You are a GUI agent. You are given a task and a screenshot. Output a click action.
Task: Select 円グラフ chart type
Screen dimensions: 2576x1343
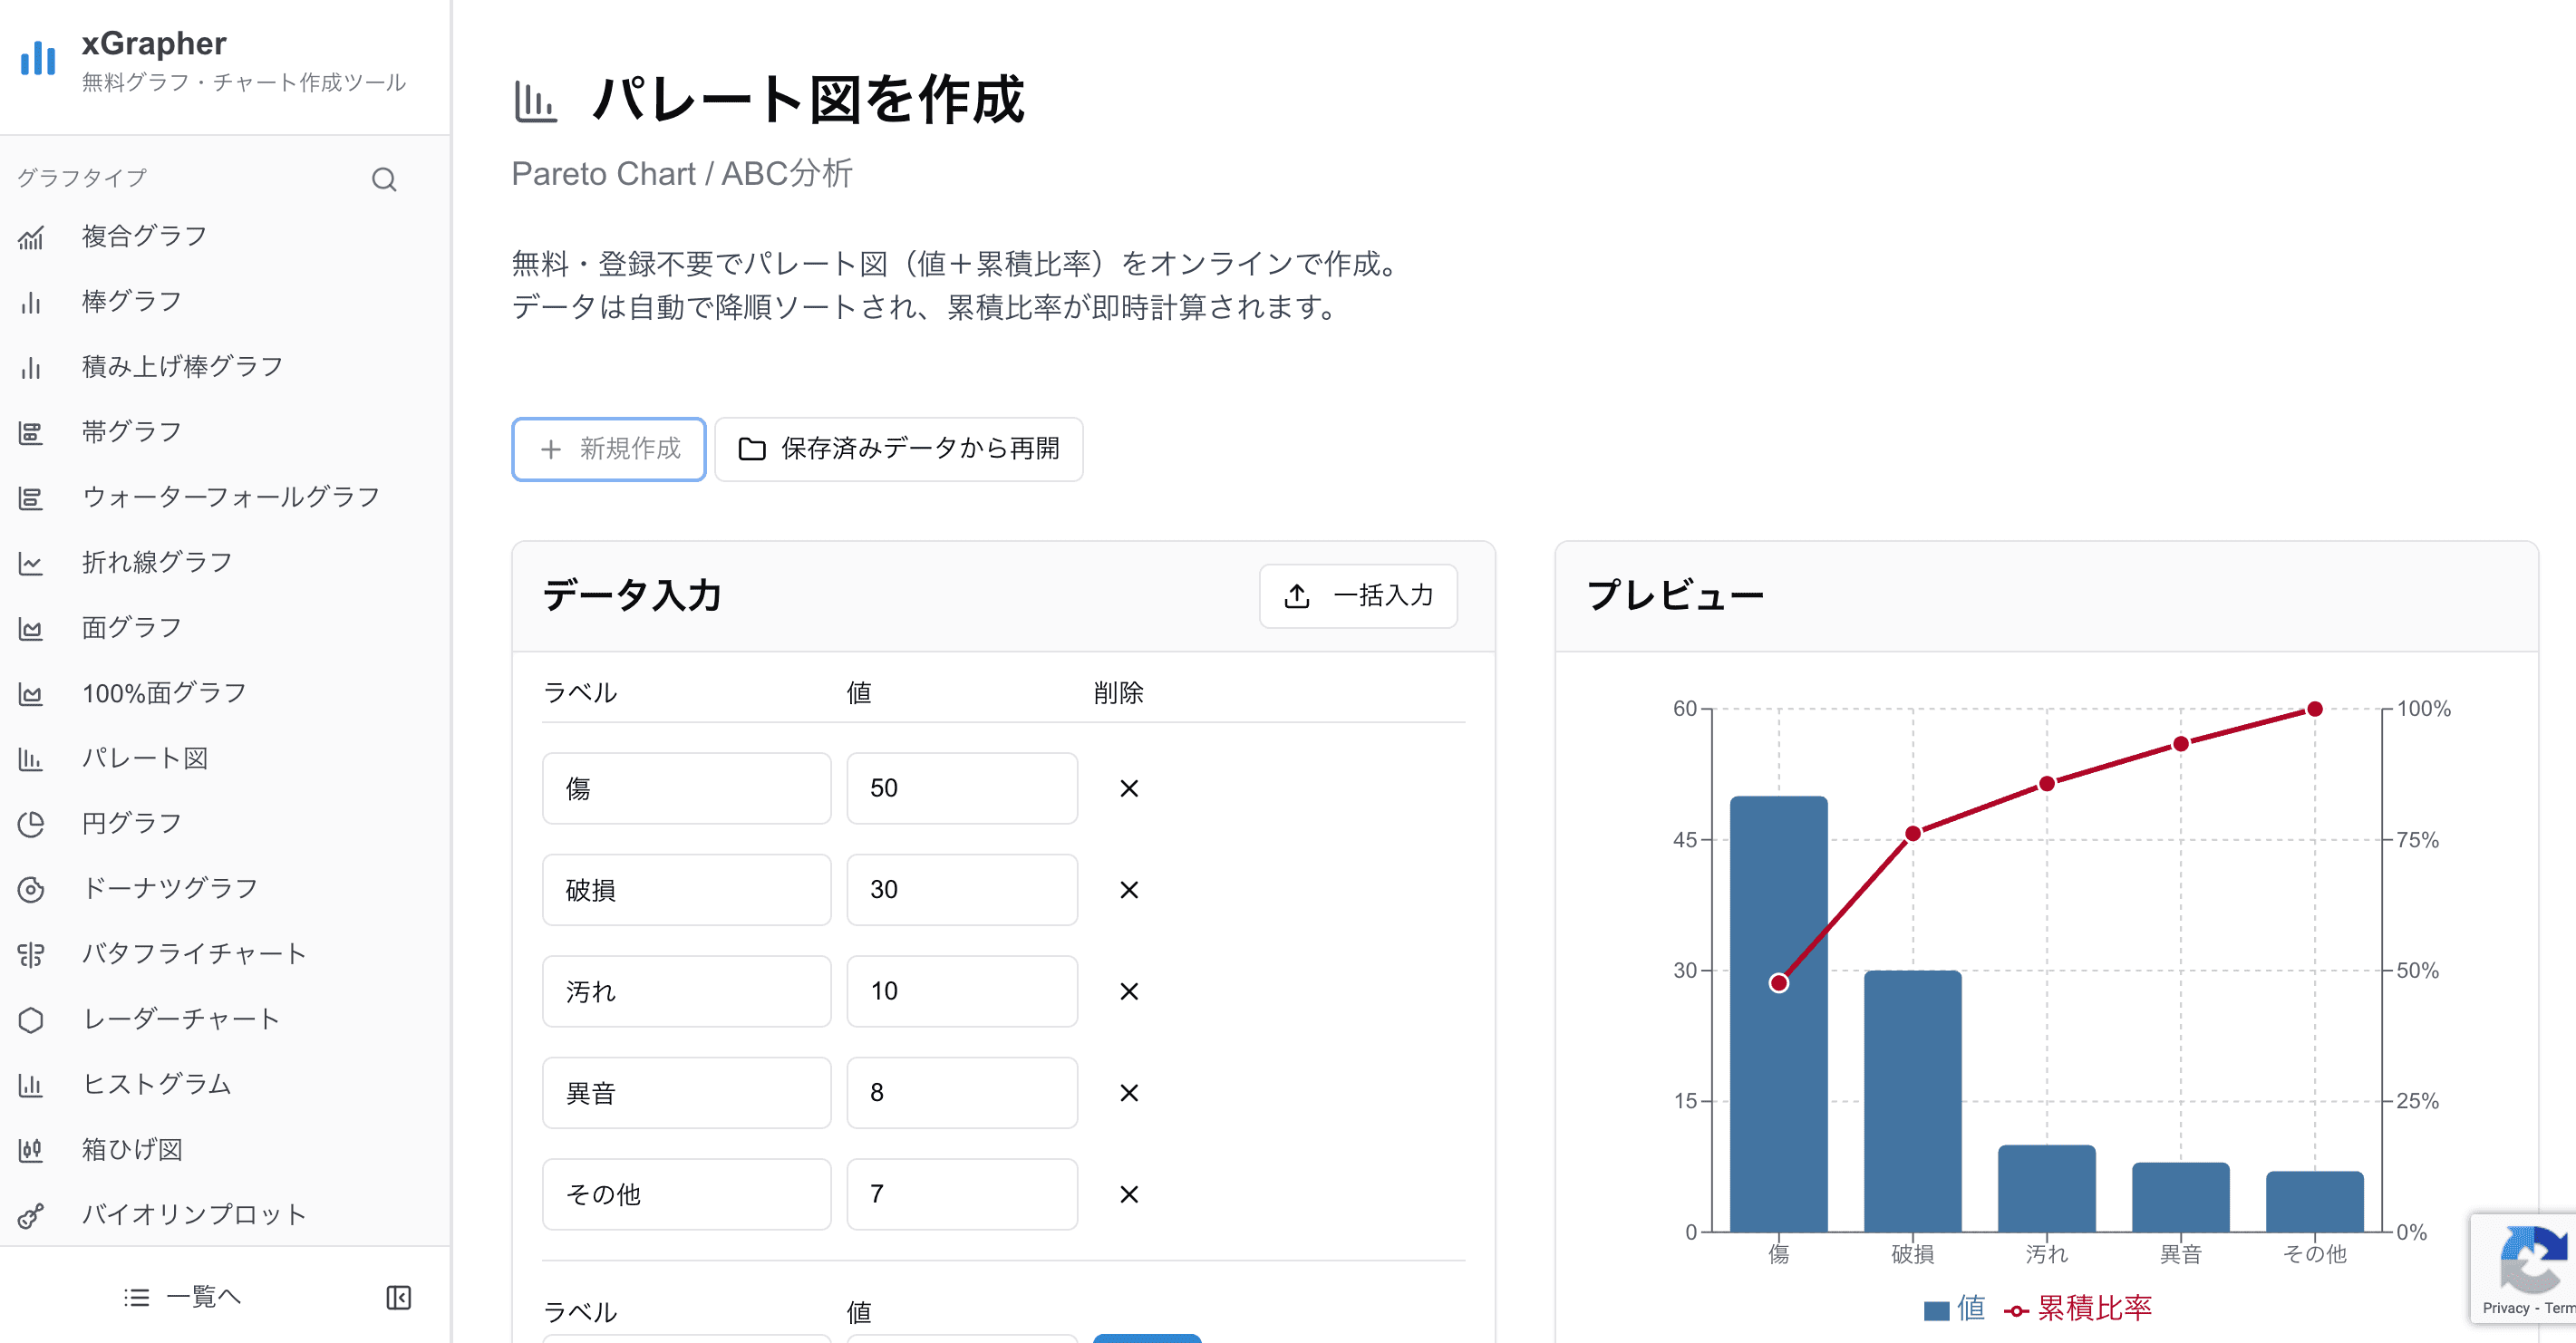131,823
